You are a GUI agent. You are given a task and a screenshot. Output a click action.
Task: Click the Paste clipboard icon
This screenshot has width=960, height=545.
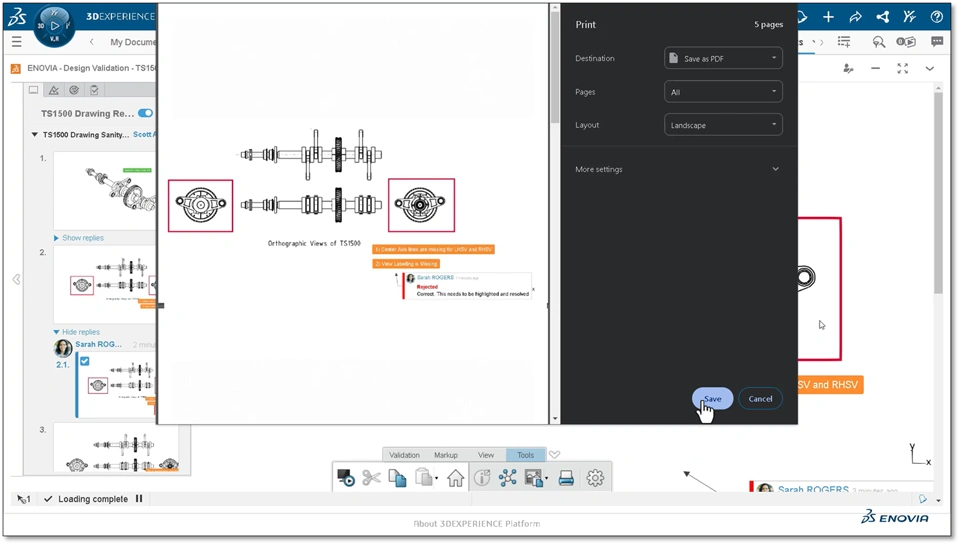coord(423,478)
